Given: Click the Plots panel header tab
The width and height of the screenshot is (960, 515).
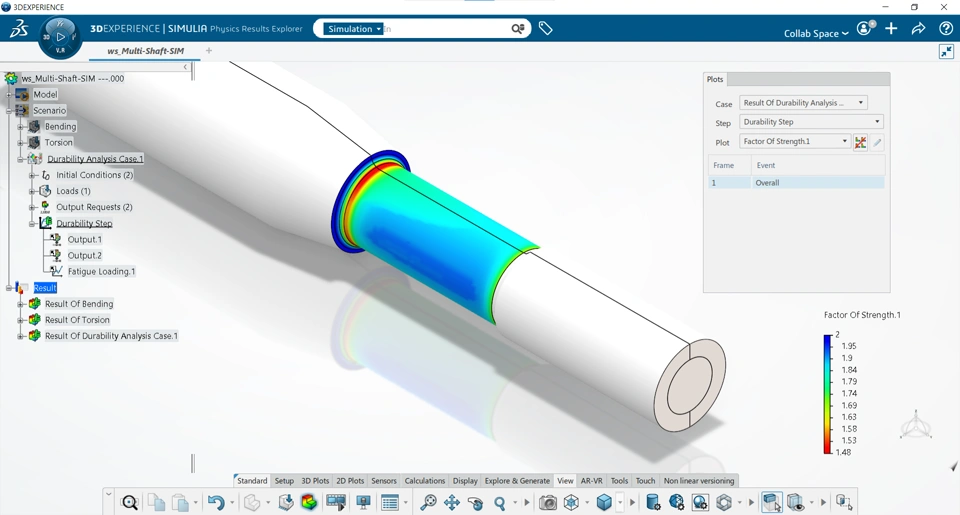Looking at the screenshot, I should pyautogui.click(x=714, y=79).
